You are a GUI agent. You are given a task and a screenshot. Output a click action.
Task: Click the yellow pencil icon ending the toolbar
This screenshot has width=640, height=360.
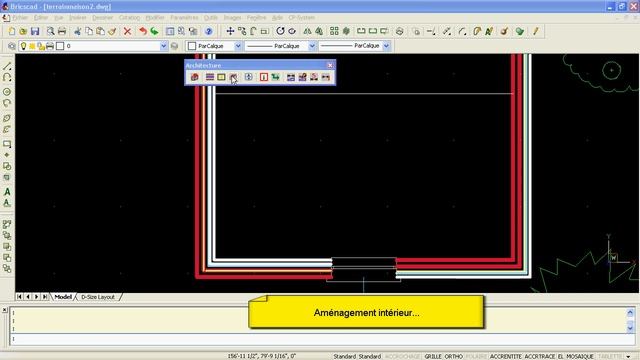pos(536,31)
